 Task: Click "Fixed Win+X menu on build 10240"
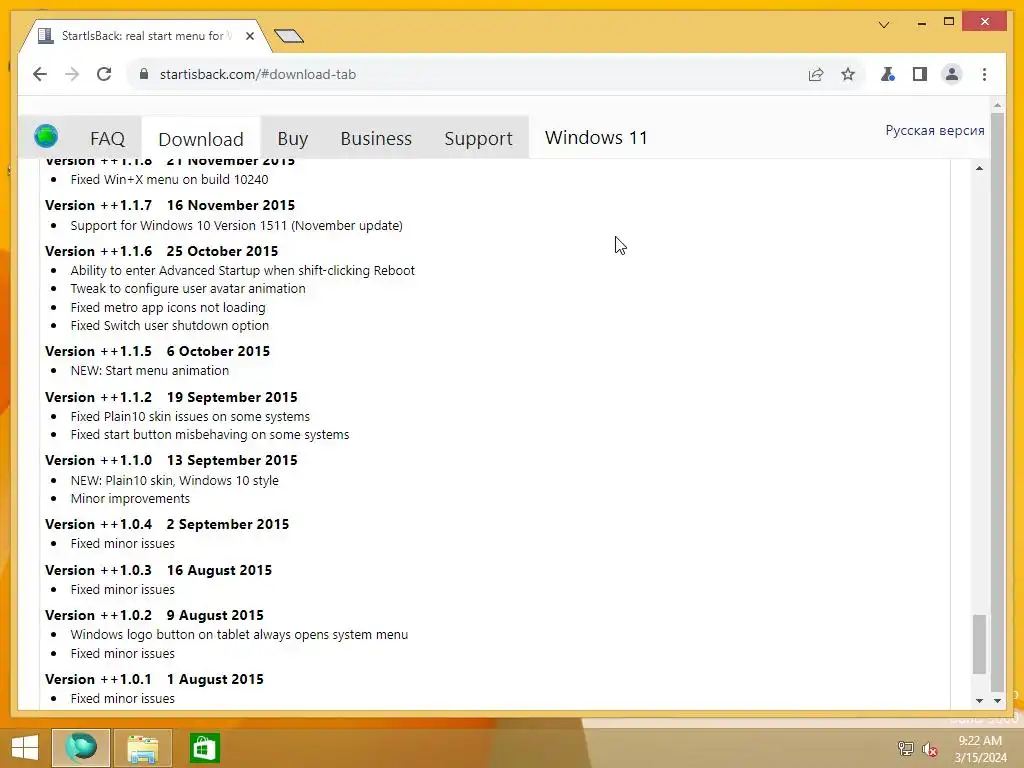point(169,179)
